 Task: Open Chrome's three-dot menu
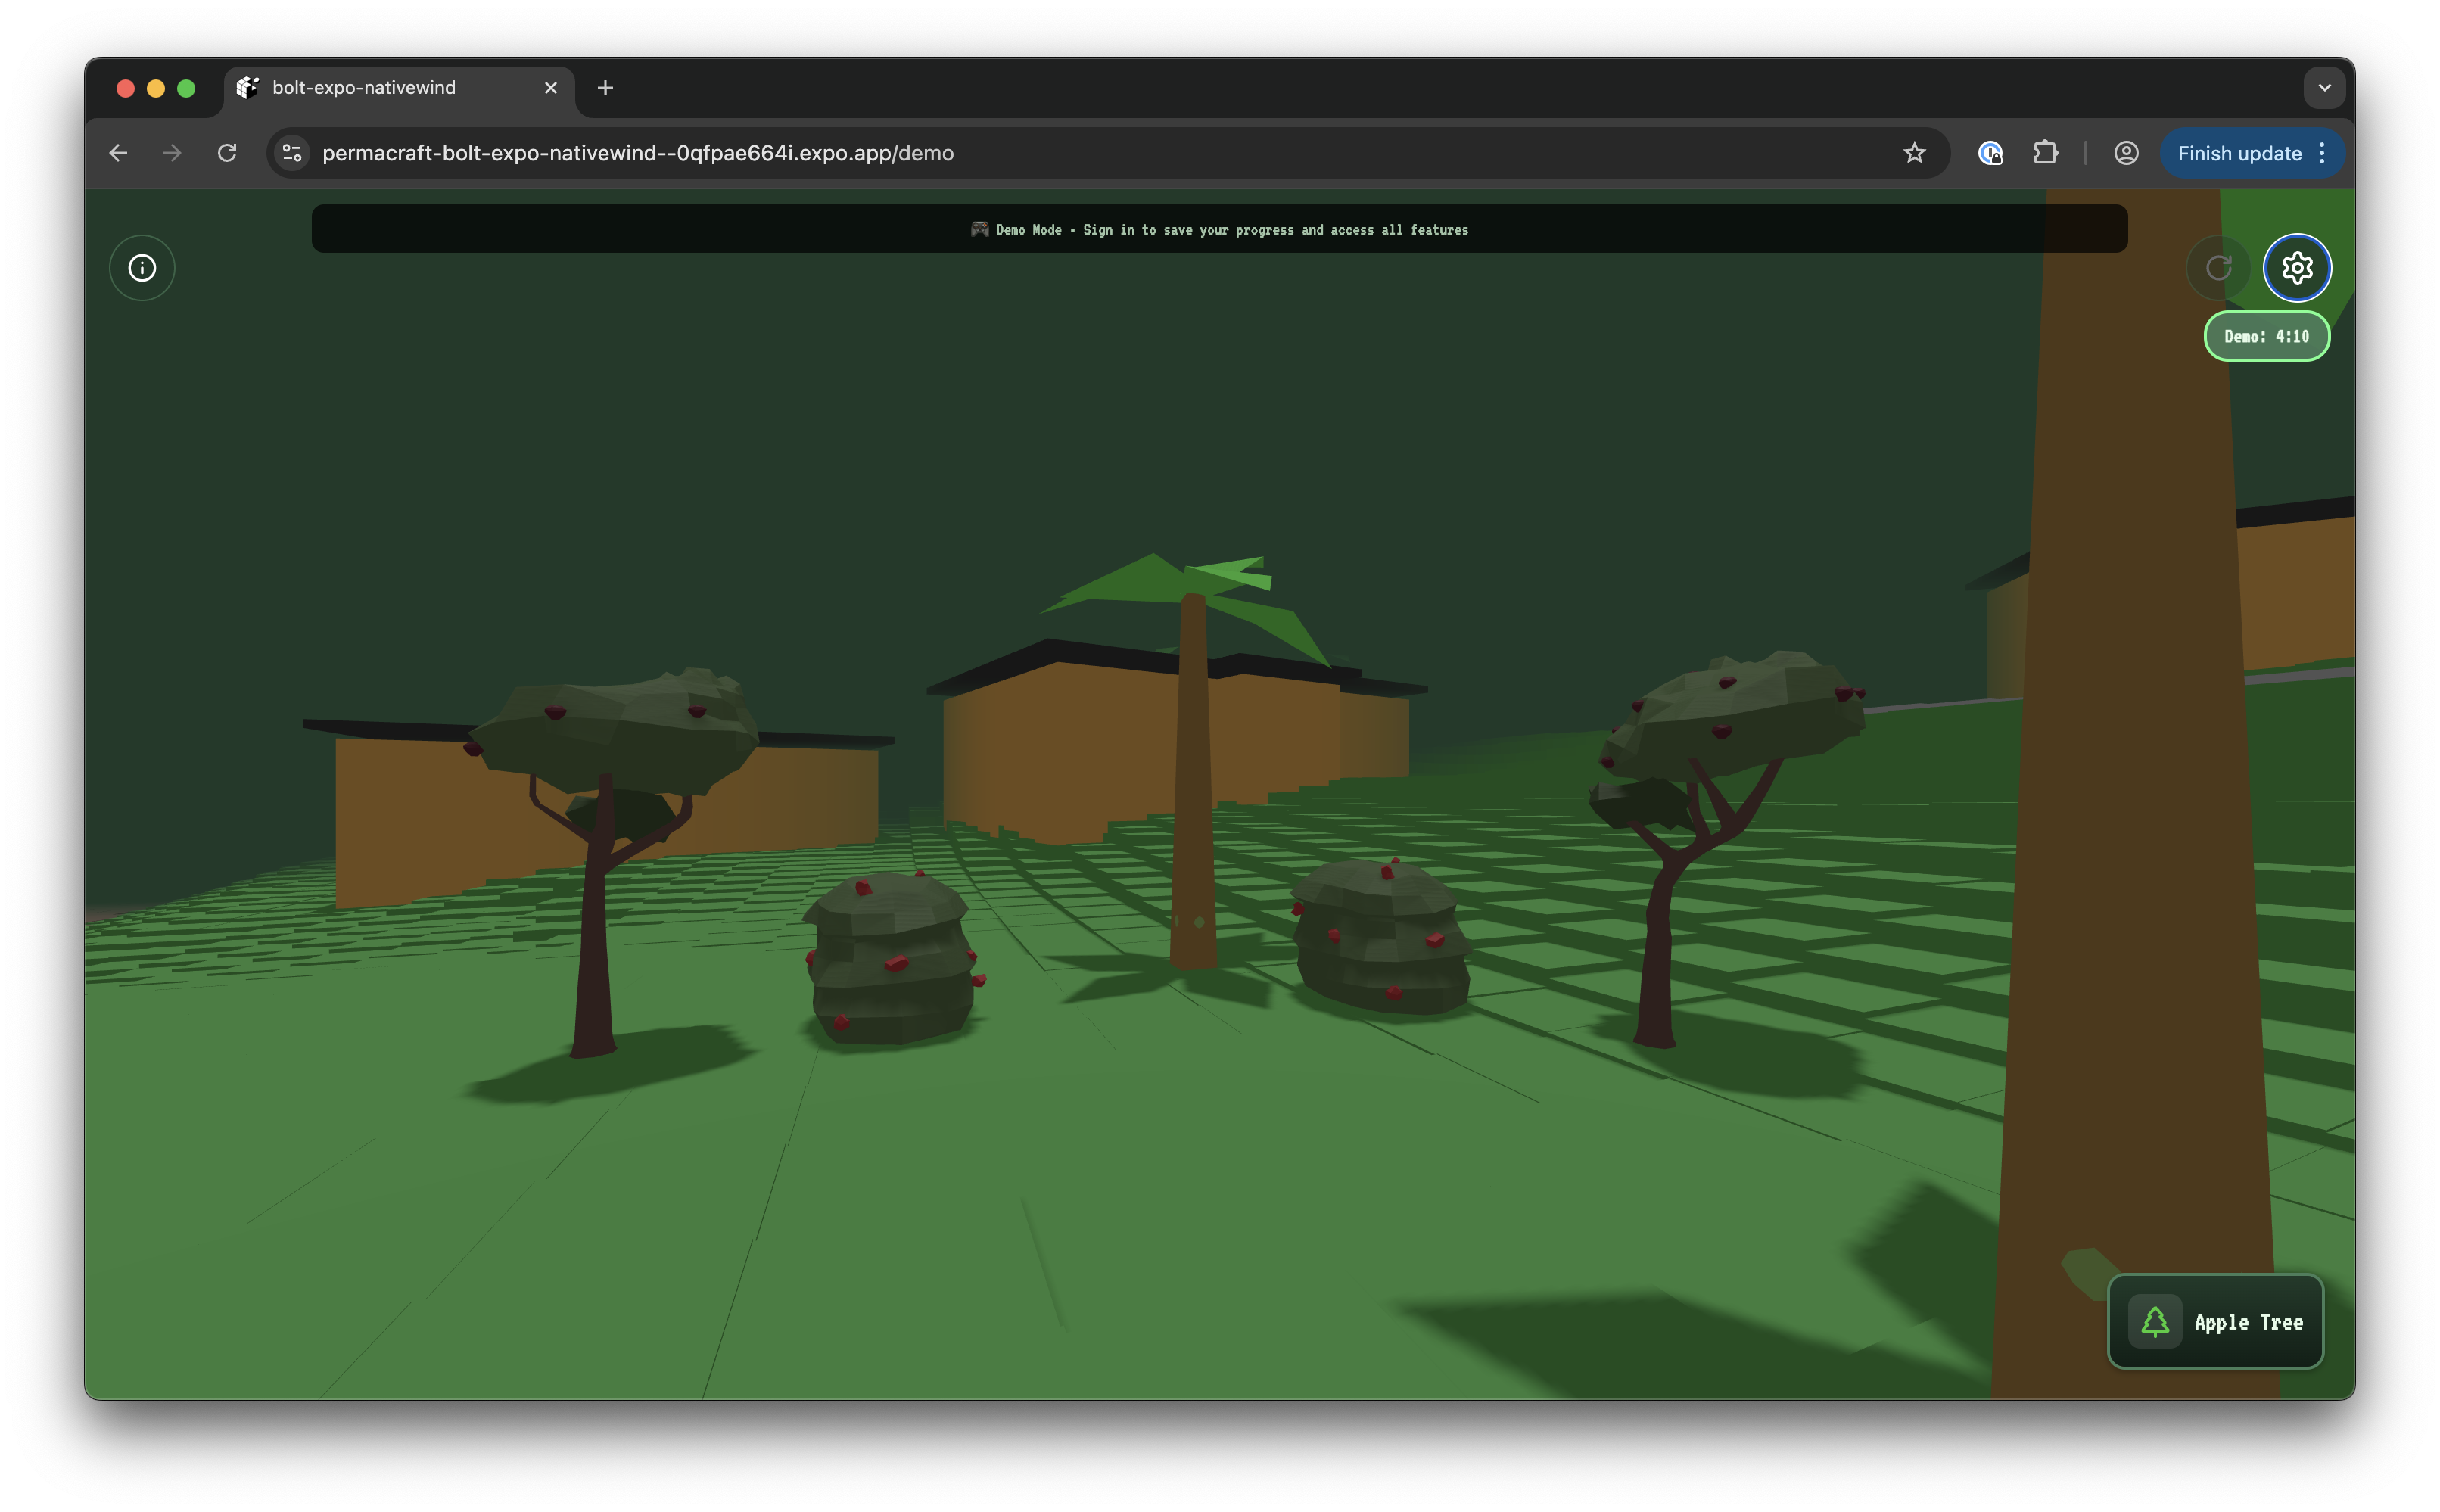point(2322,153)
